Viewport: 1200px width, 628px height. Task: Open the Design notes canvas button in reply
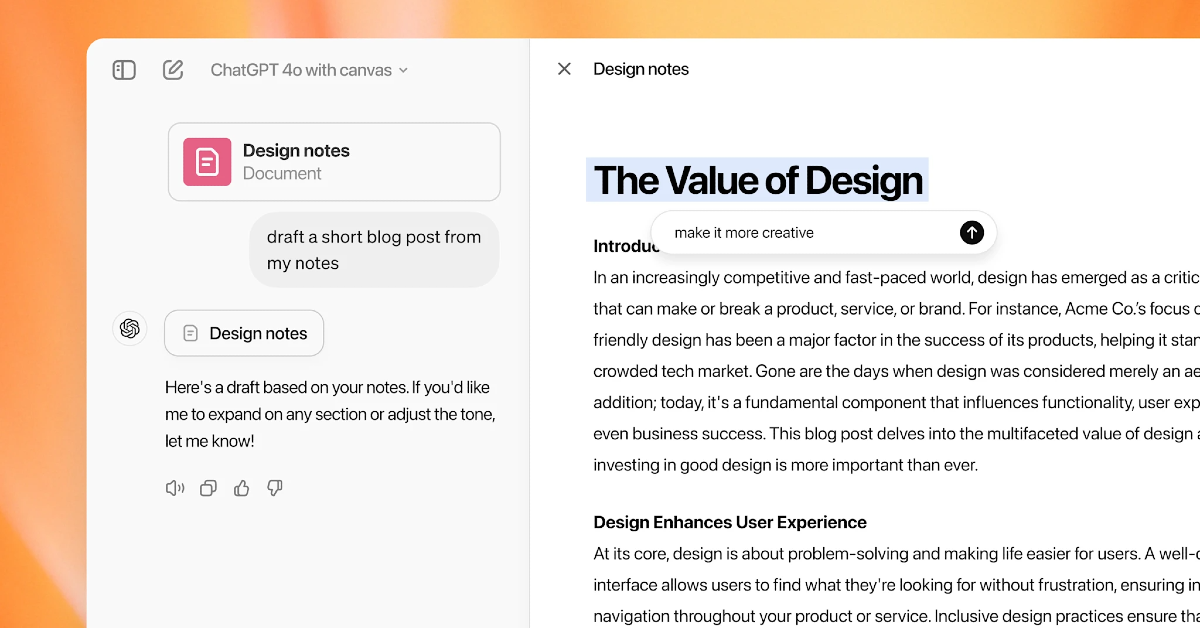tap(244, 333)
